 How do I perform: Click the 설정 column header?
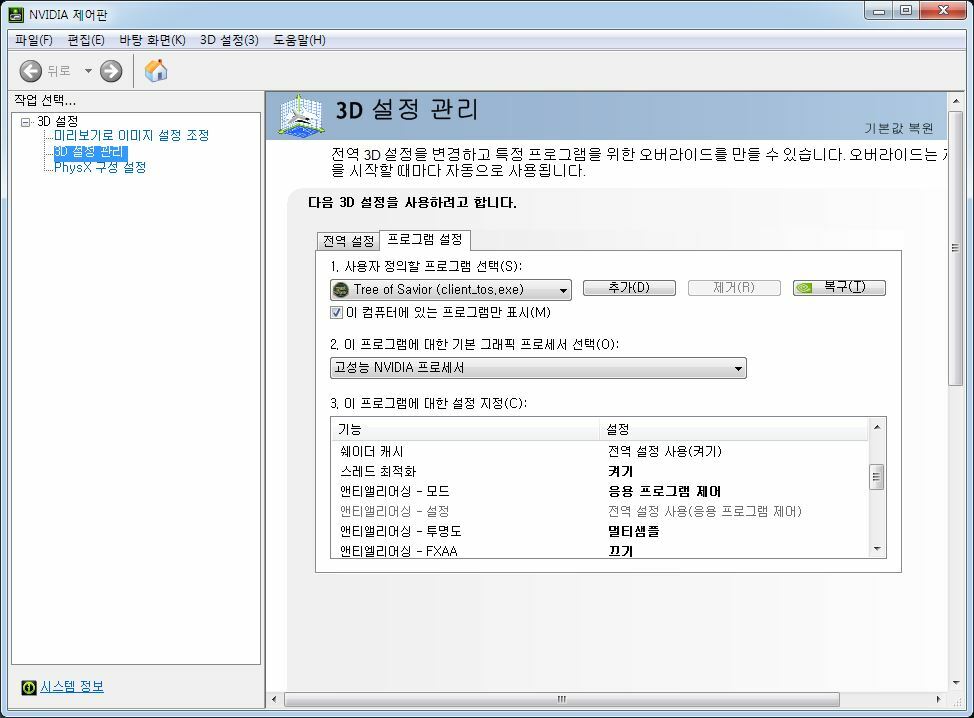click(x=734, y=429)
